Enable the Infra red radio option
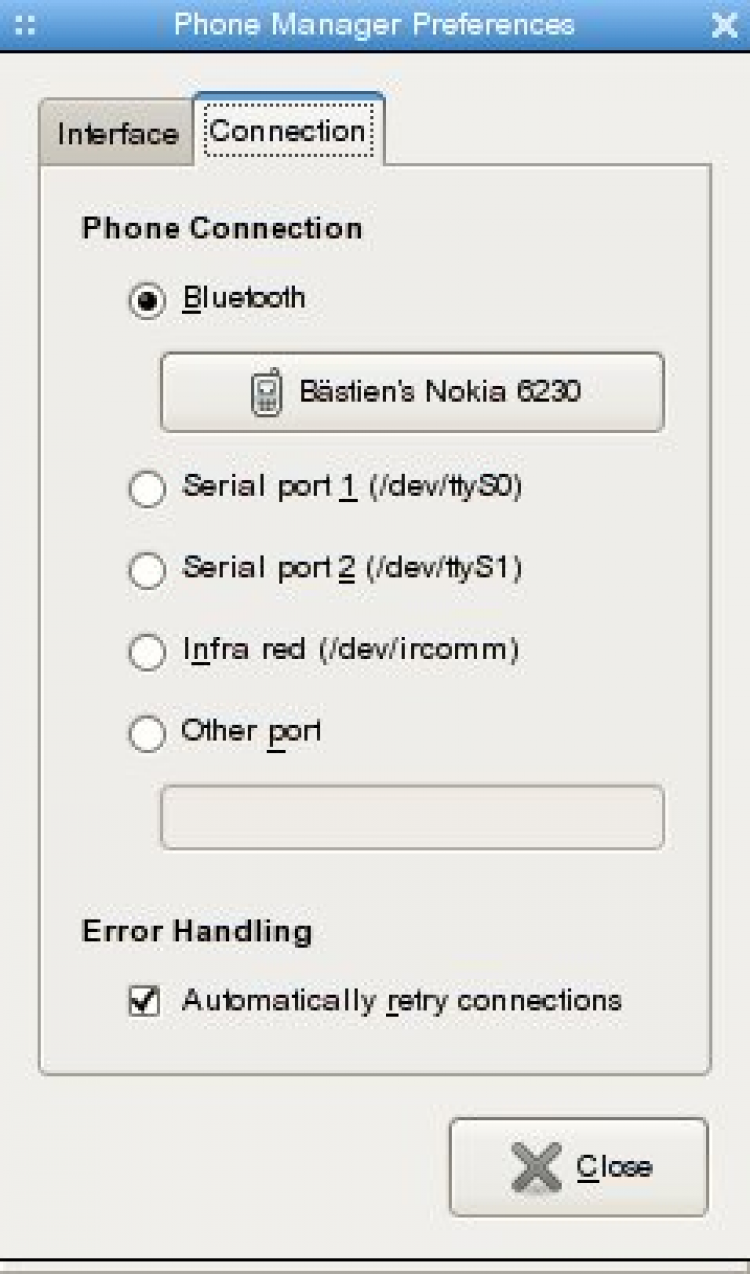 click(148, 652)
